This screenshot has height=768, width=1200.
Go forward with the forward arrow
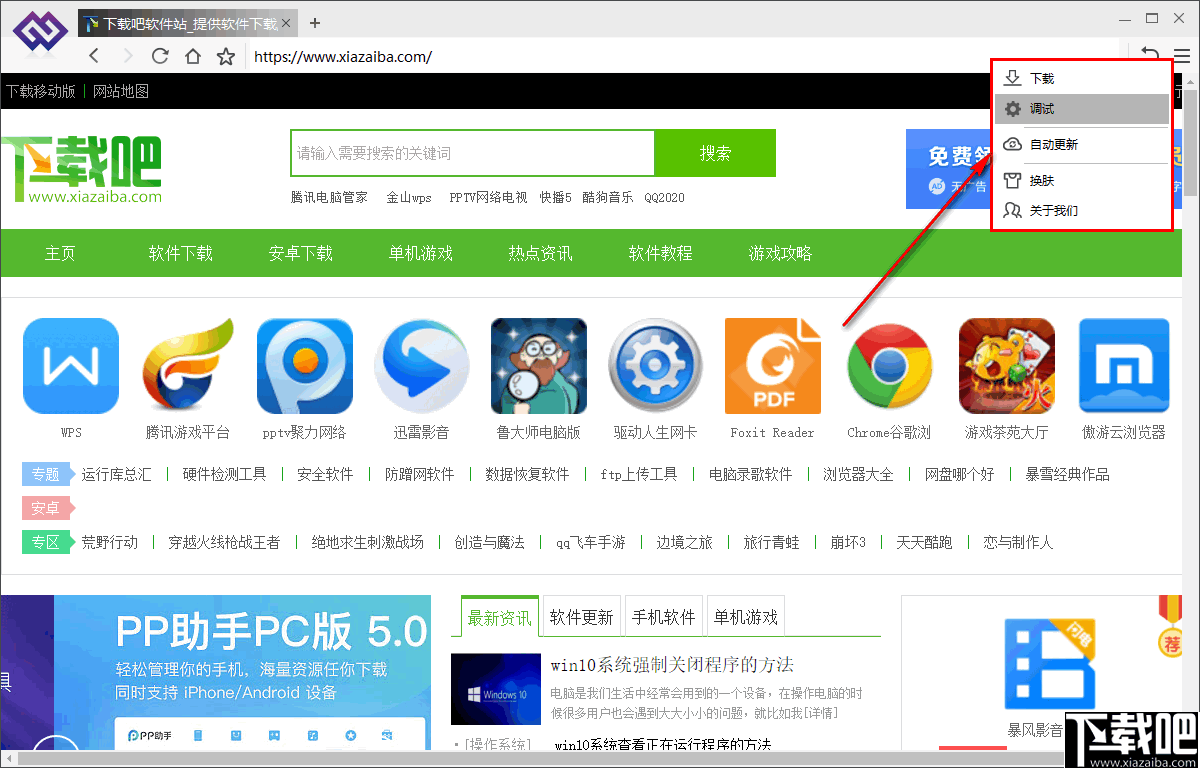pos(127,56)
